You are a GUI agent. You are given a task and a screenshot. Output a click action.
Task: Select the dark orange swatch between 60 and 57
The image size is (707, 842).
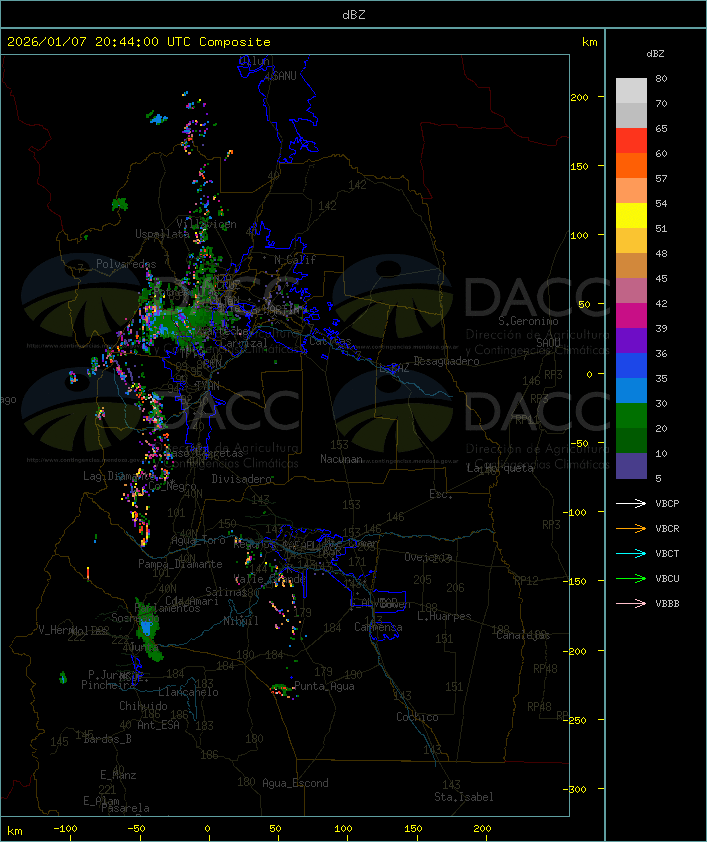click(631, 165)
